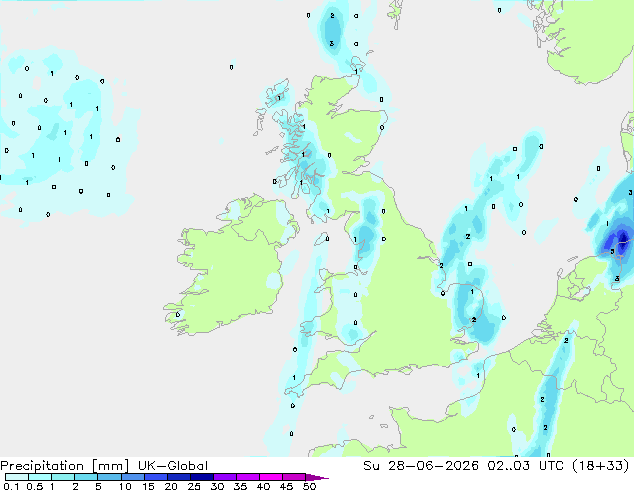The width and height of the screenshot is (634, 490).
Task: Click the 'UK-Global' model name label
Action: 173,466
